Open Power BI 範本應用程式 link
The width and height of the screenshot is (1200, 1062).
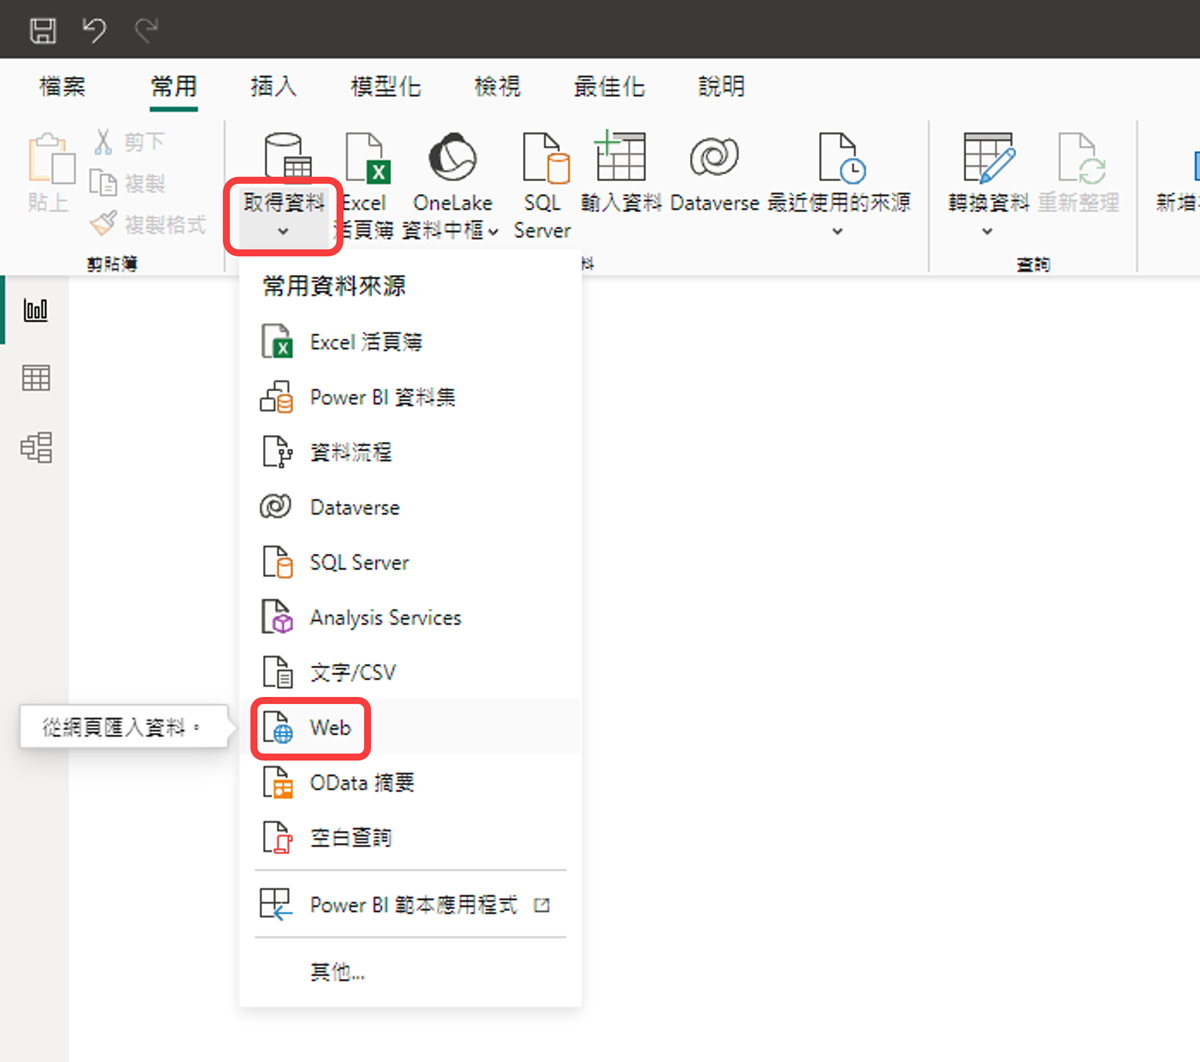coord(413,905)
